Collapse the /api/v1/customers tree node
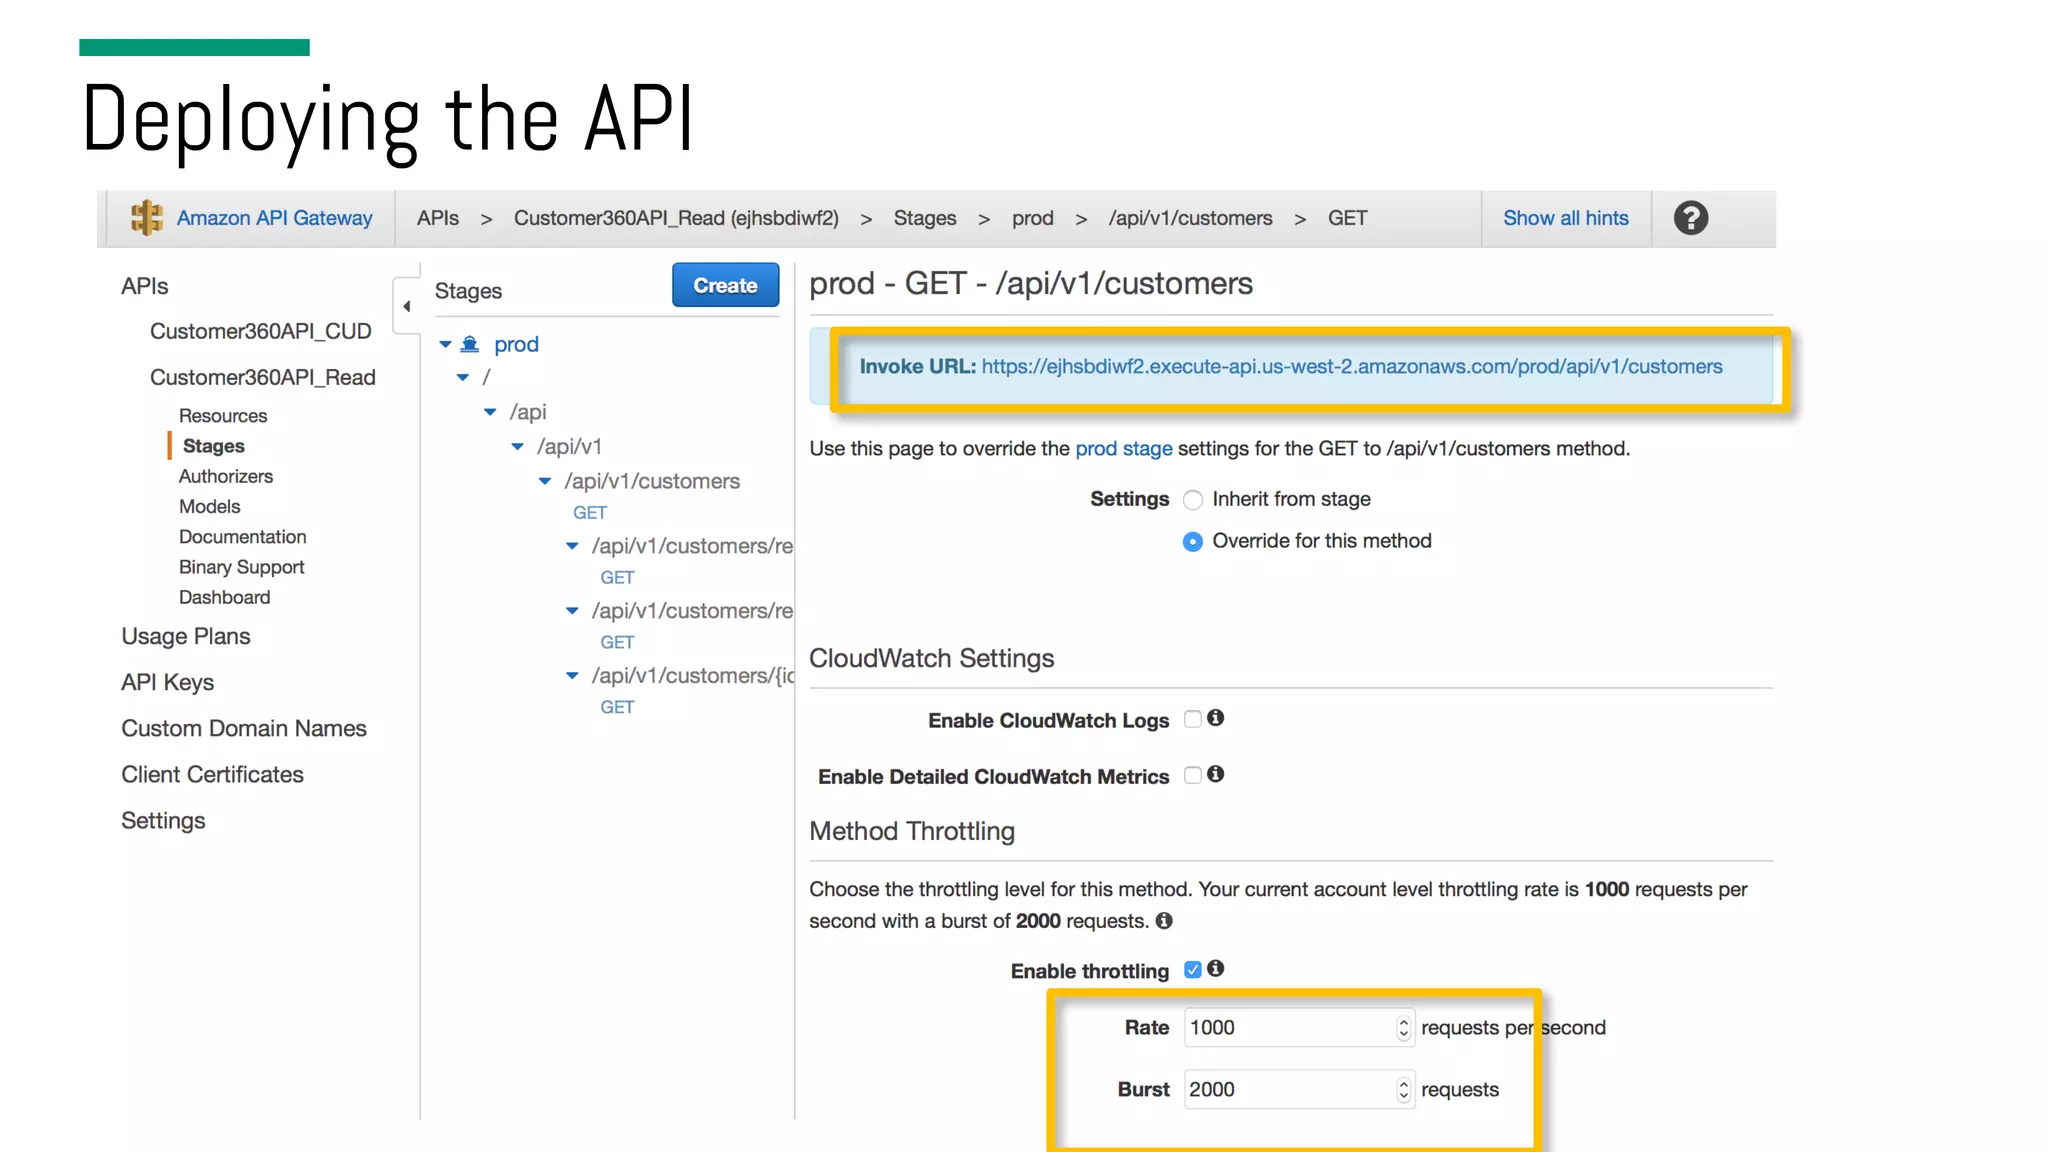The image size is (2048, 1152). click(x=545, y=481)
